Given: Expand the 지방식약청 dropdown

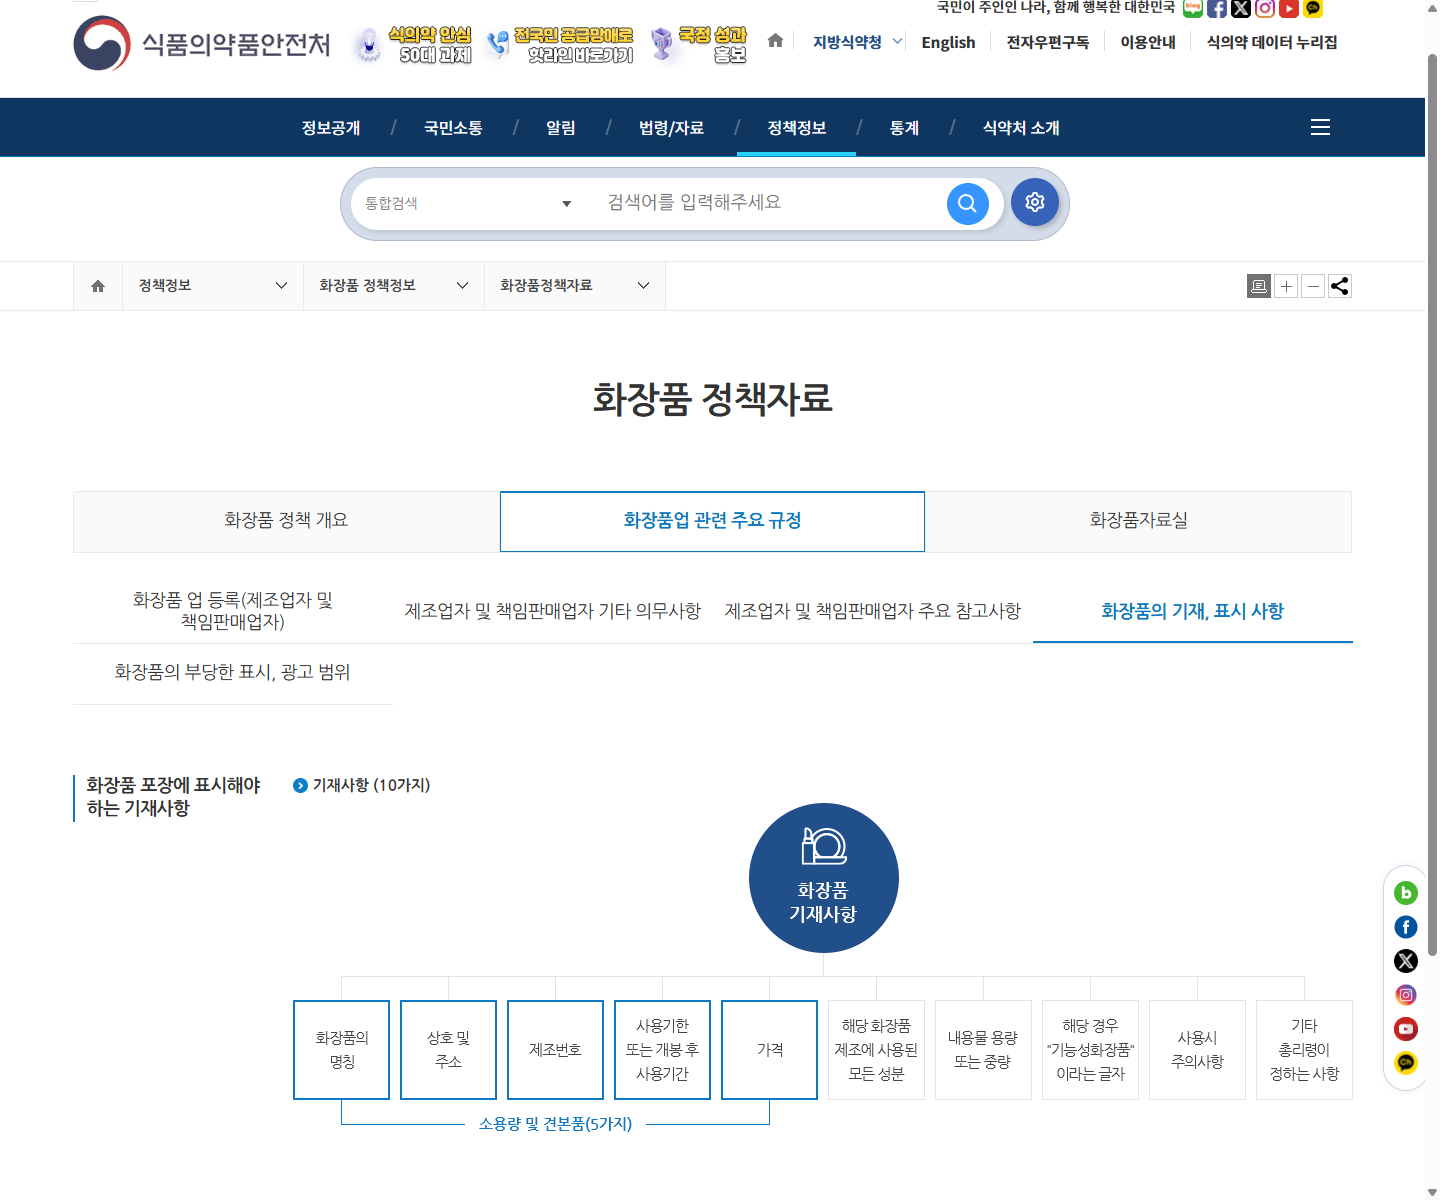Looking at the screenshot, I should pos(857,42).
